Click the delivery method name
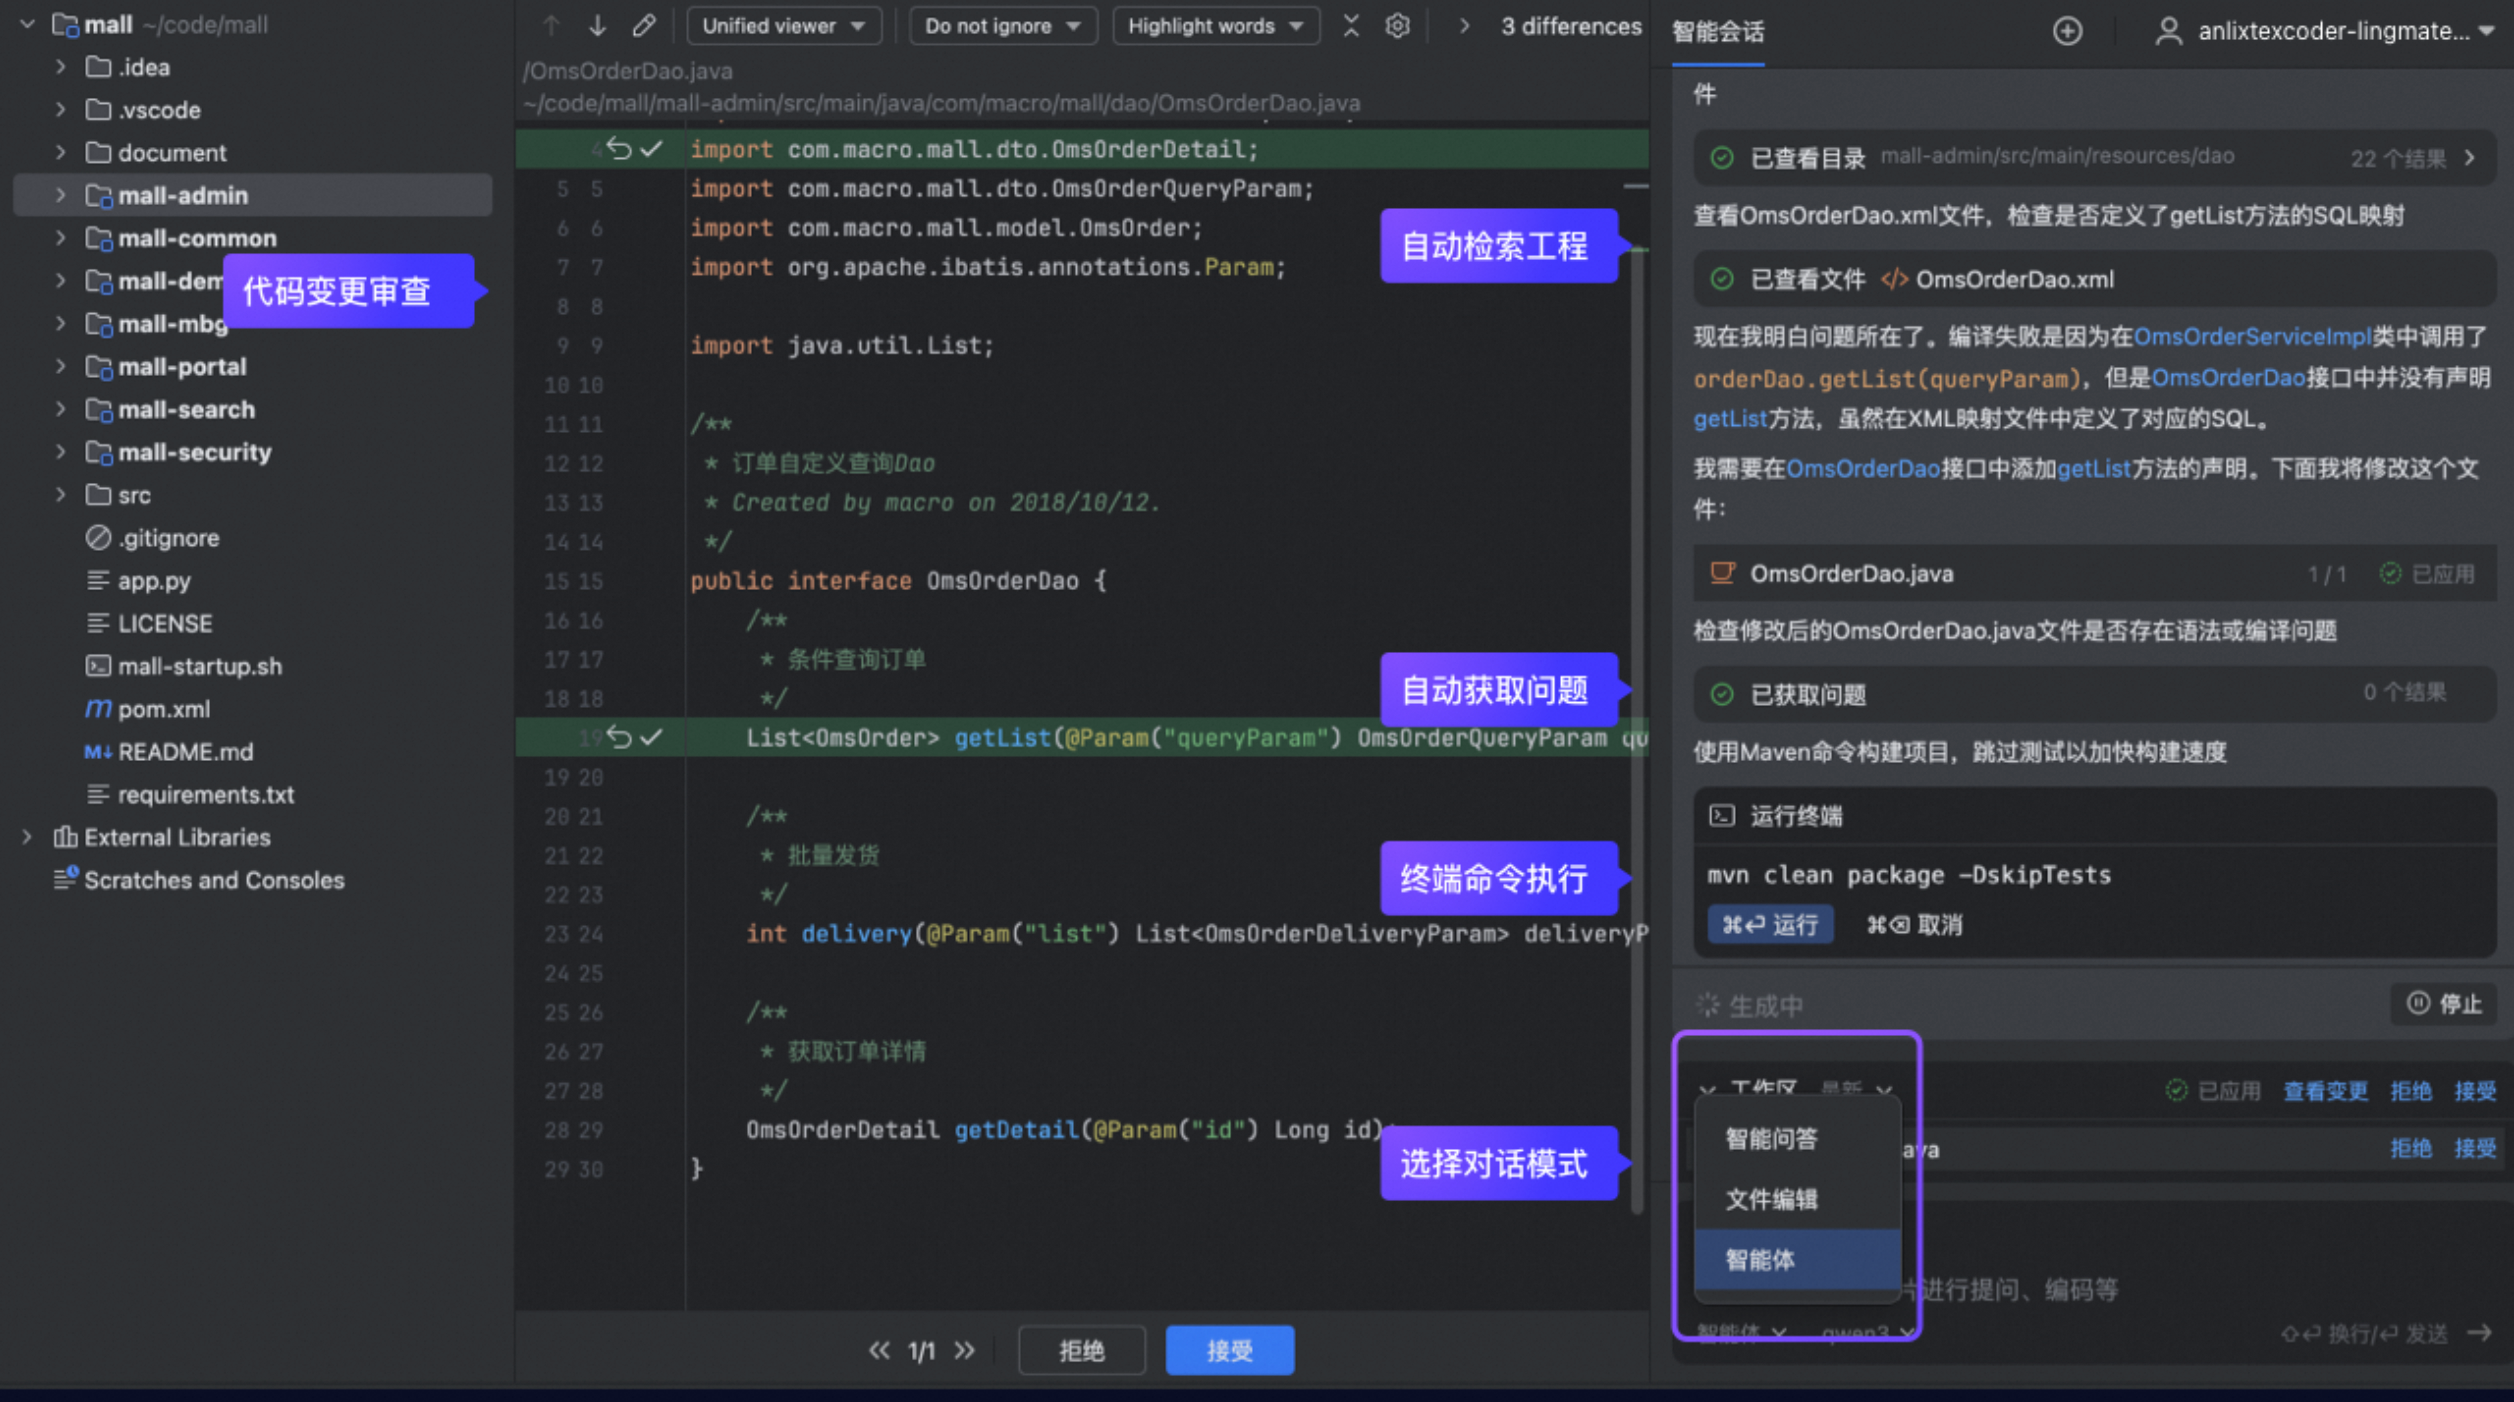 click(x=856, y=934)
